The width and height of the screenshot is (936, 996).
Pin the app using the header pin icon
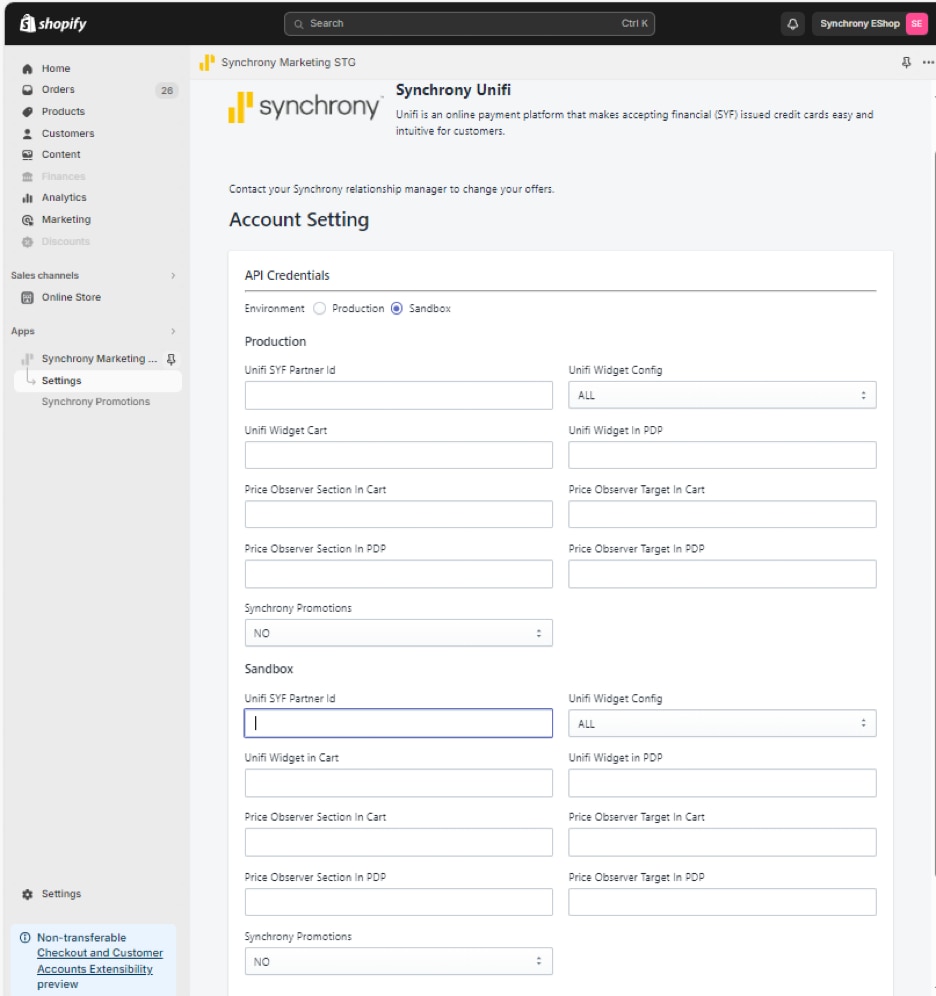906,62
